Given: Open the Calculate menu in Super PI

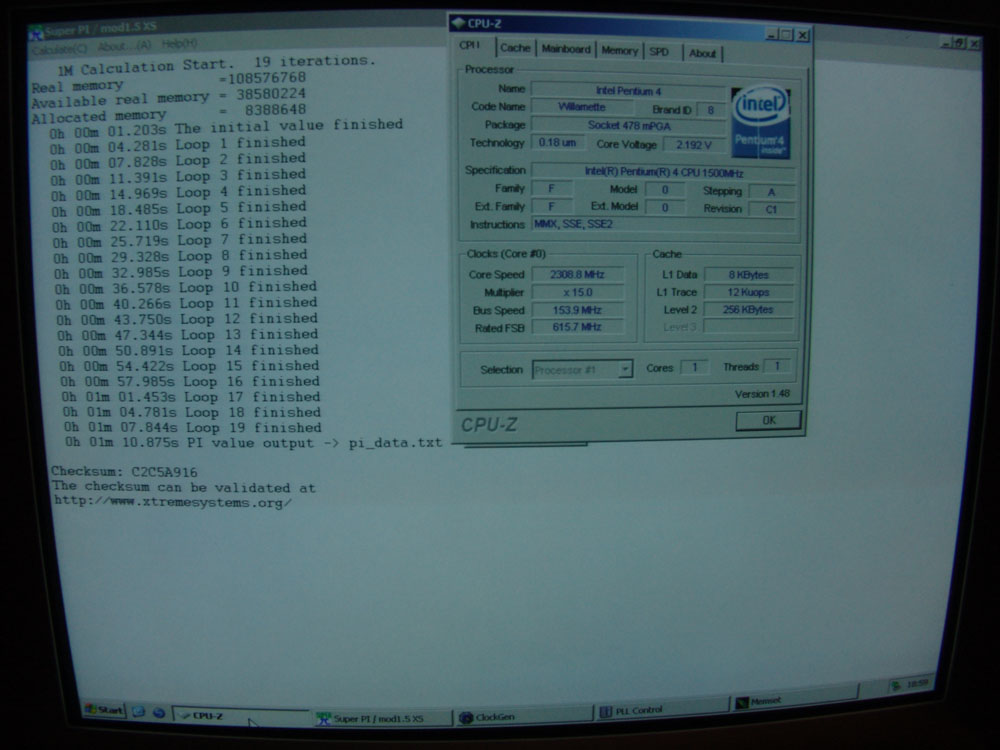Looking at the screenshot, I should tap(60, 49).
